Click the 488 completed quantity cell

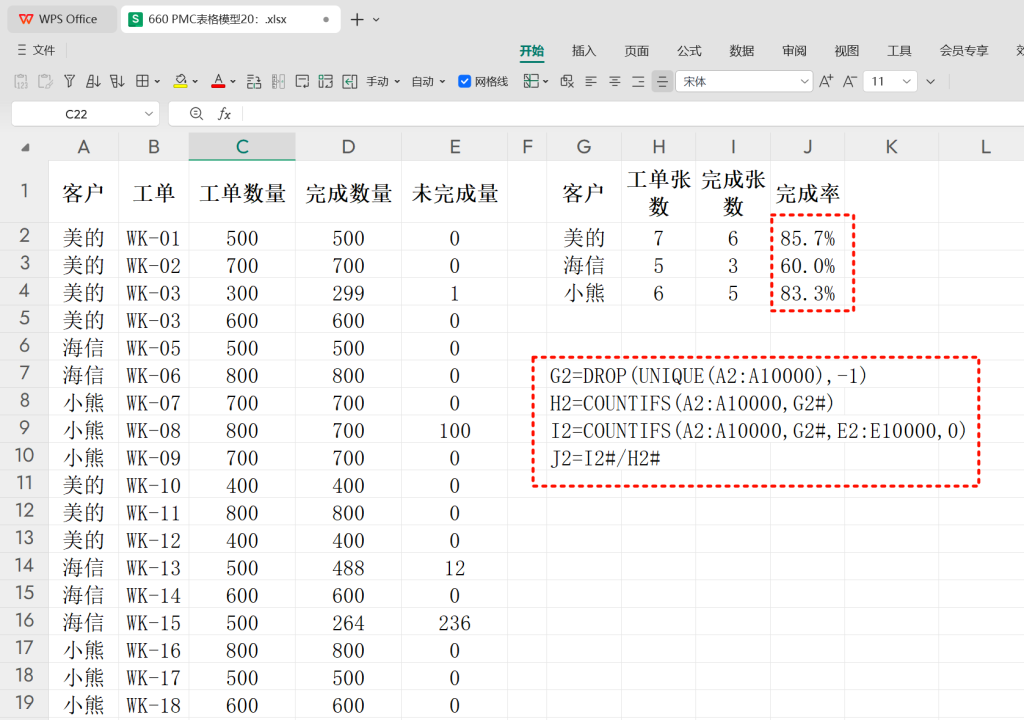point(348,568)
